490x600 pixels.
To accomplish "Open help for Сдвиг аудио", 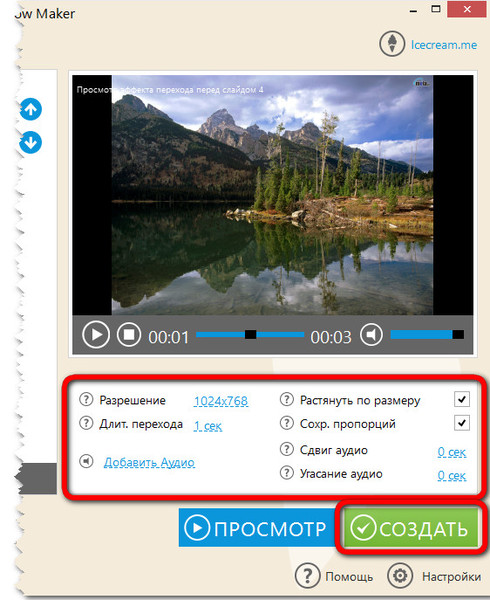I will coord(287,449).
